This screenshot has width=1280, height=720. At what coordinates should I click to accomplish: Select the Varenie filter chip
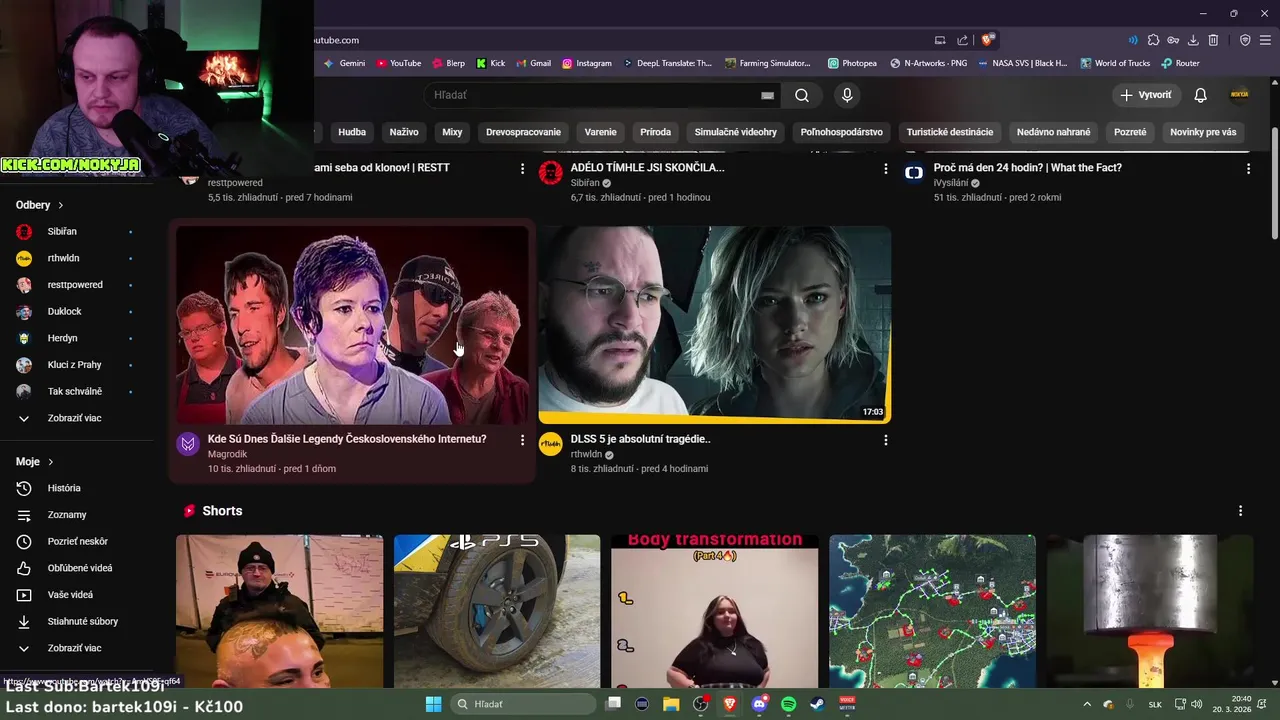coord(601,132)
